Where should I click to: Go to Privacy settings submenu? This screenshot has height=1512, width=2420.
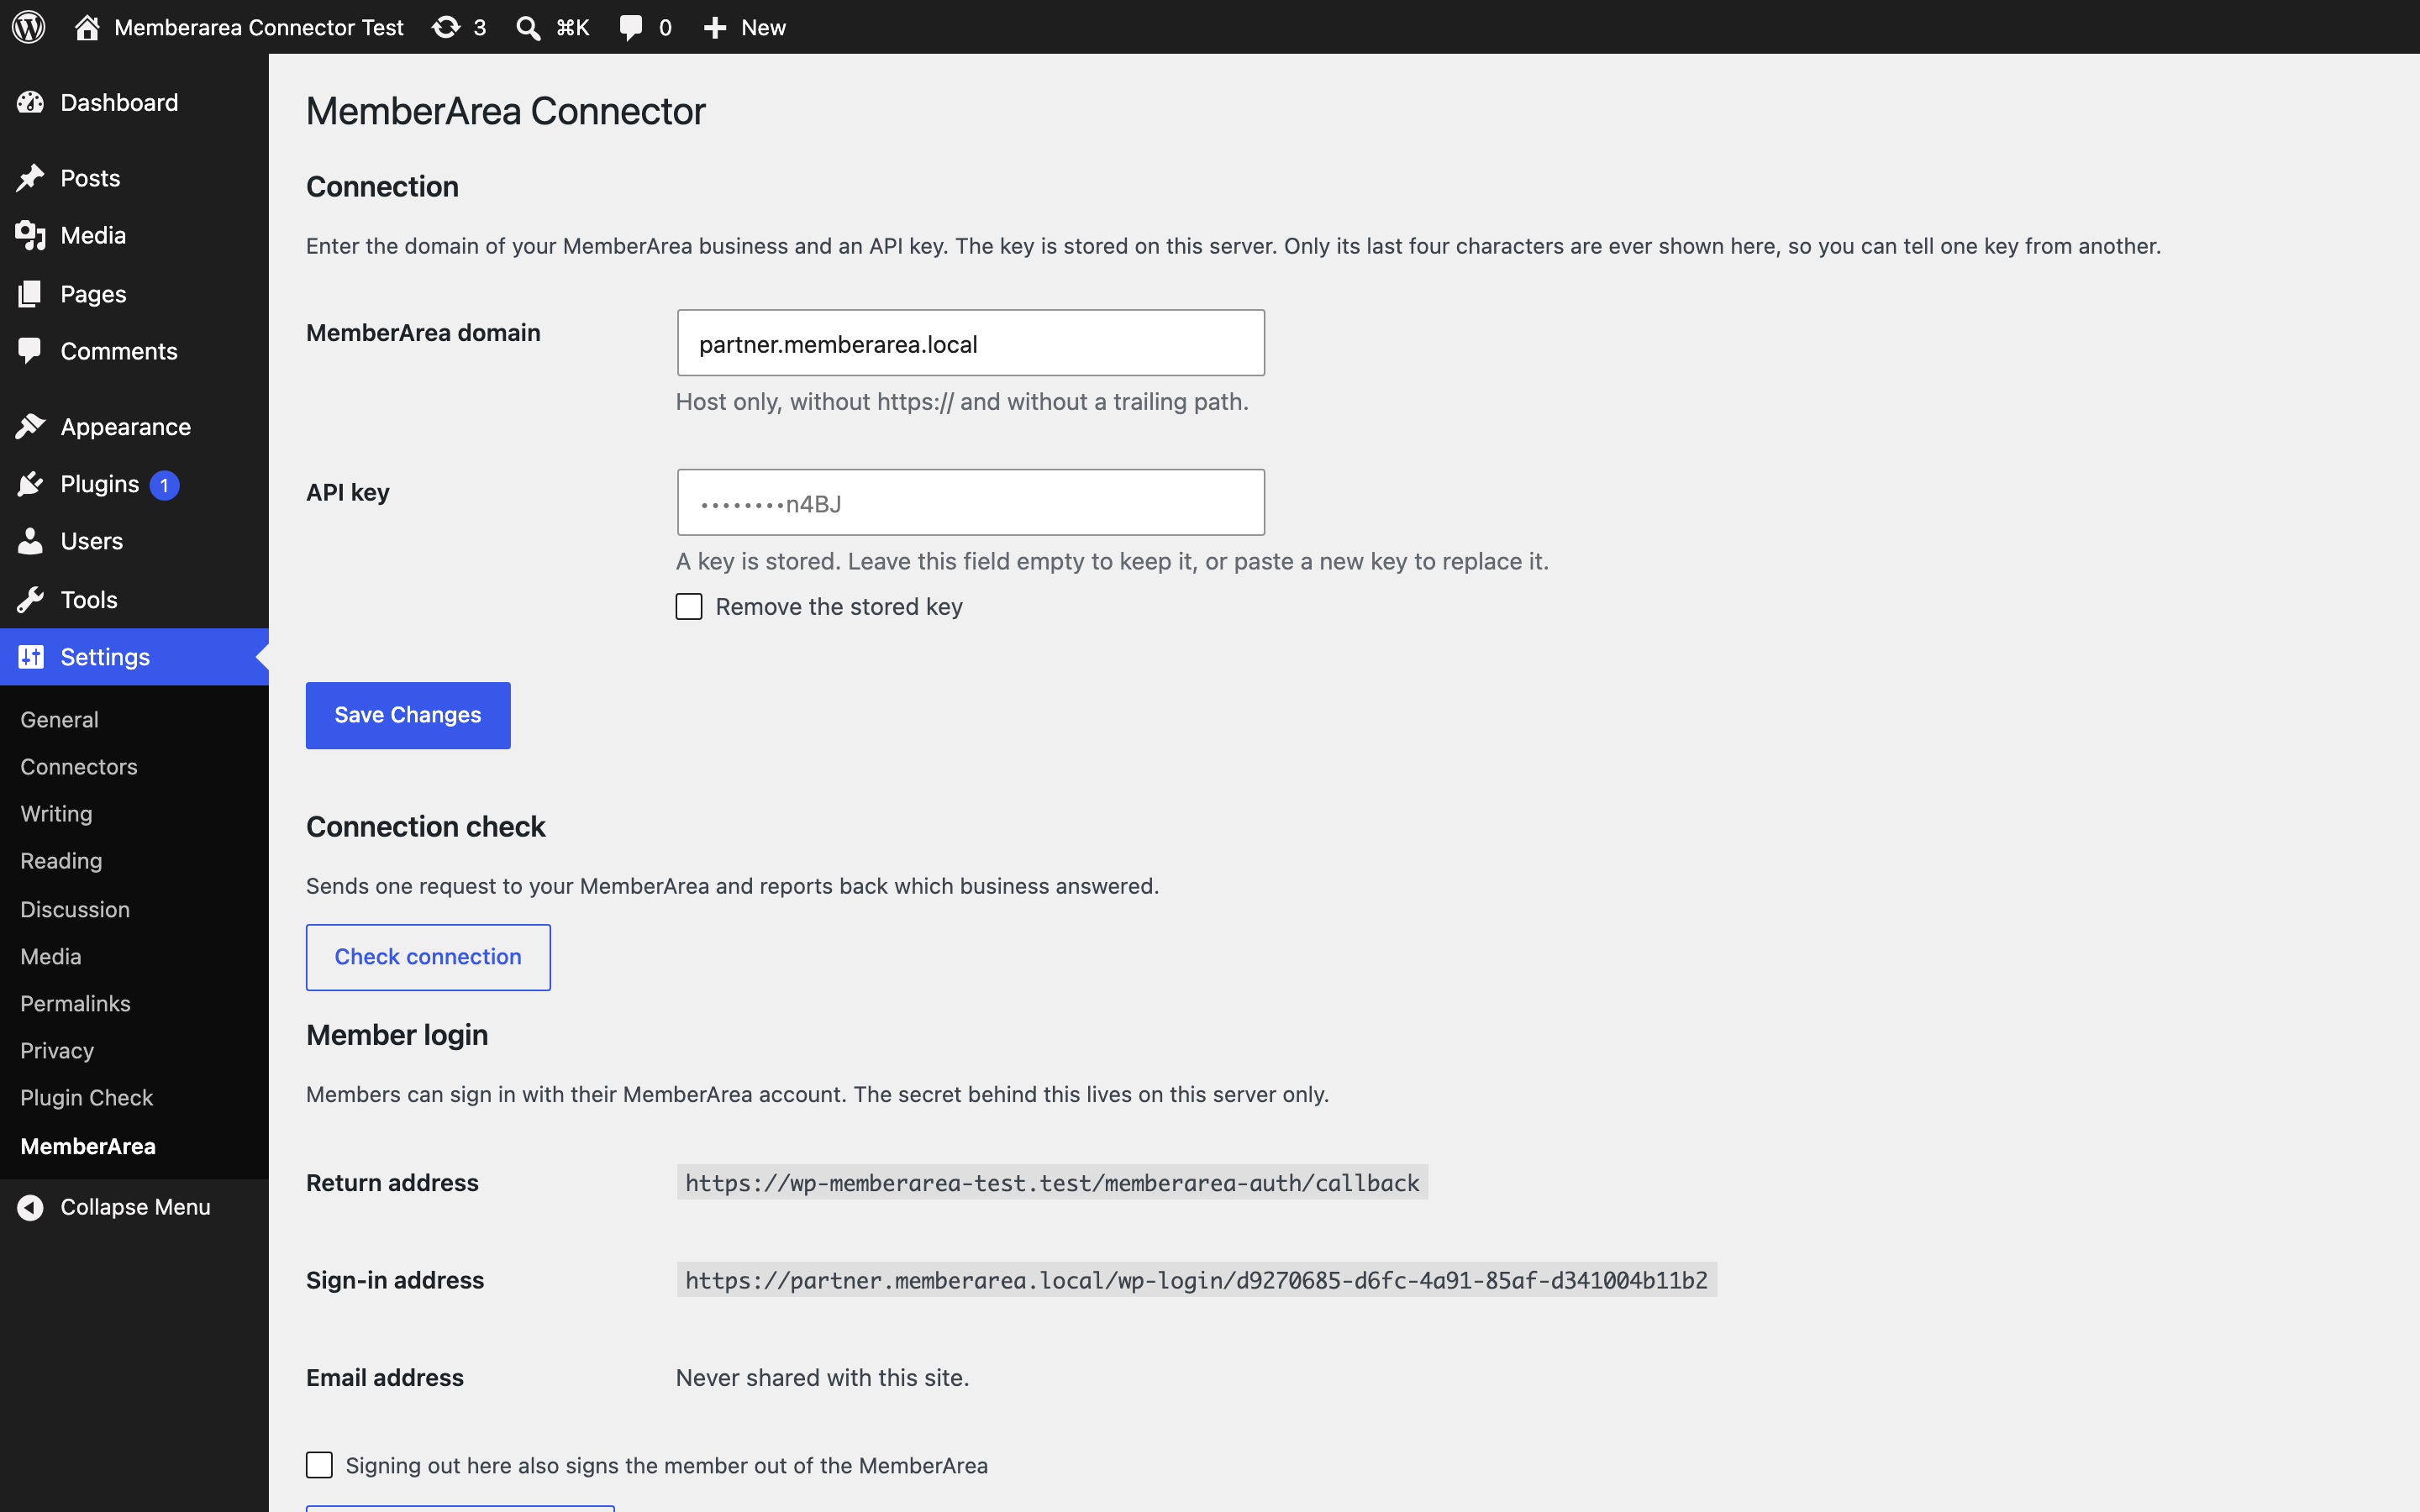click(x=57, y=1050)
